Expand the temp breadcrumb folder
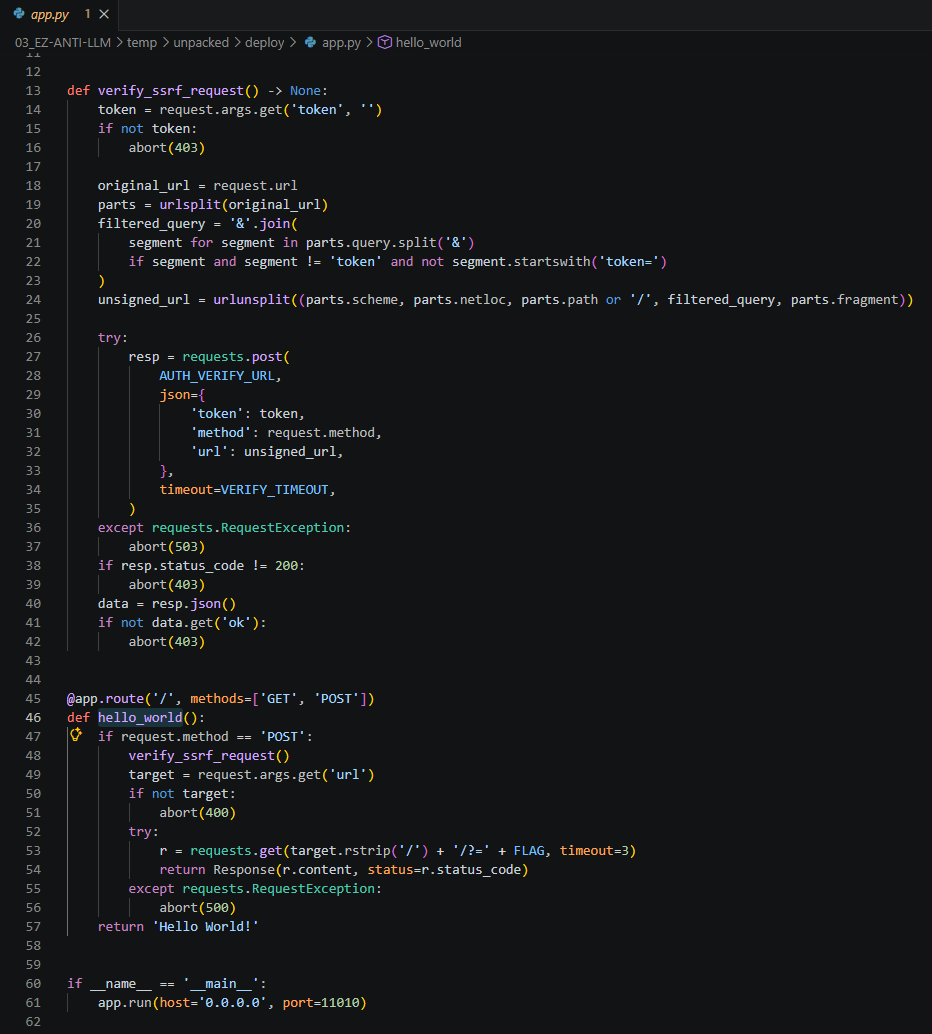This screenshot has height=1034, width=932. [141, 43]
